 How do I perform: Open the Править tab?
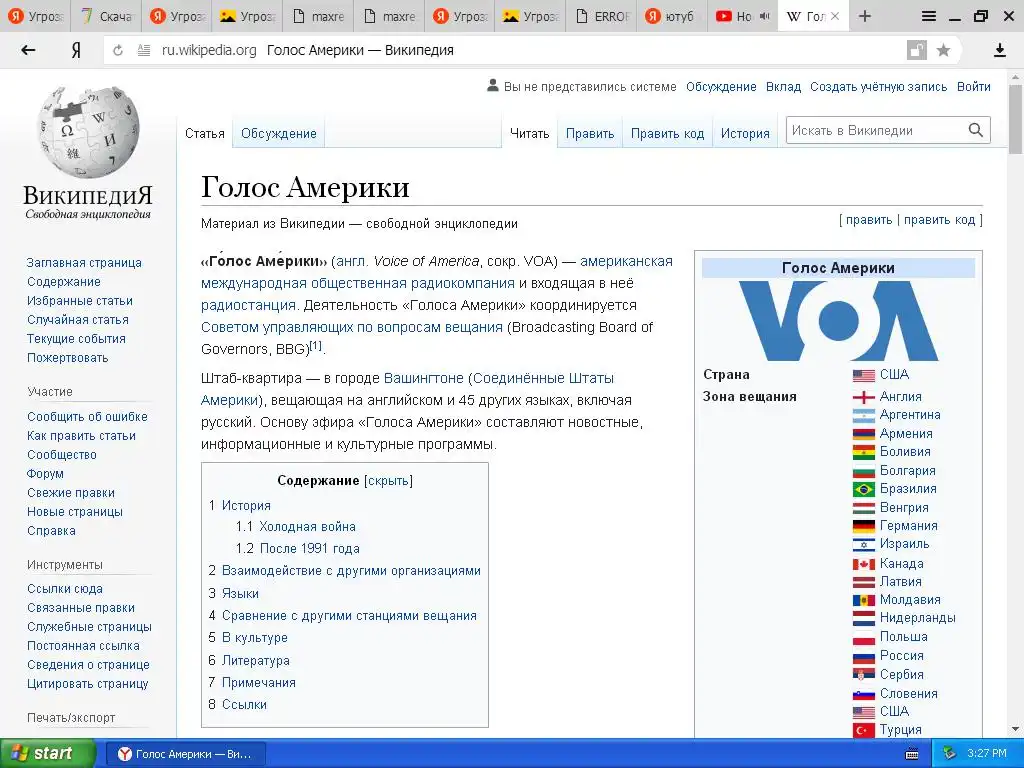[590, 133]
